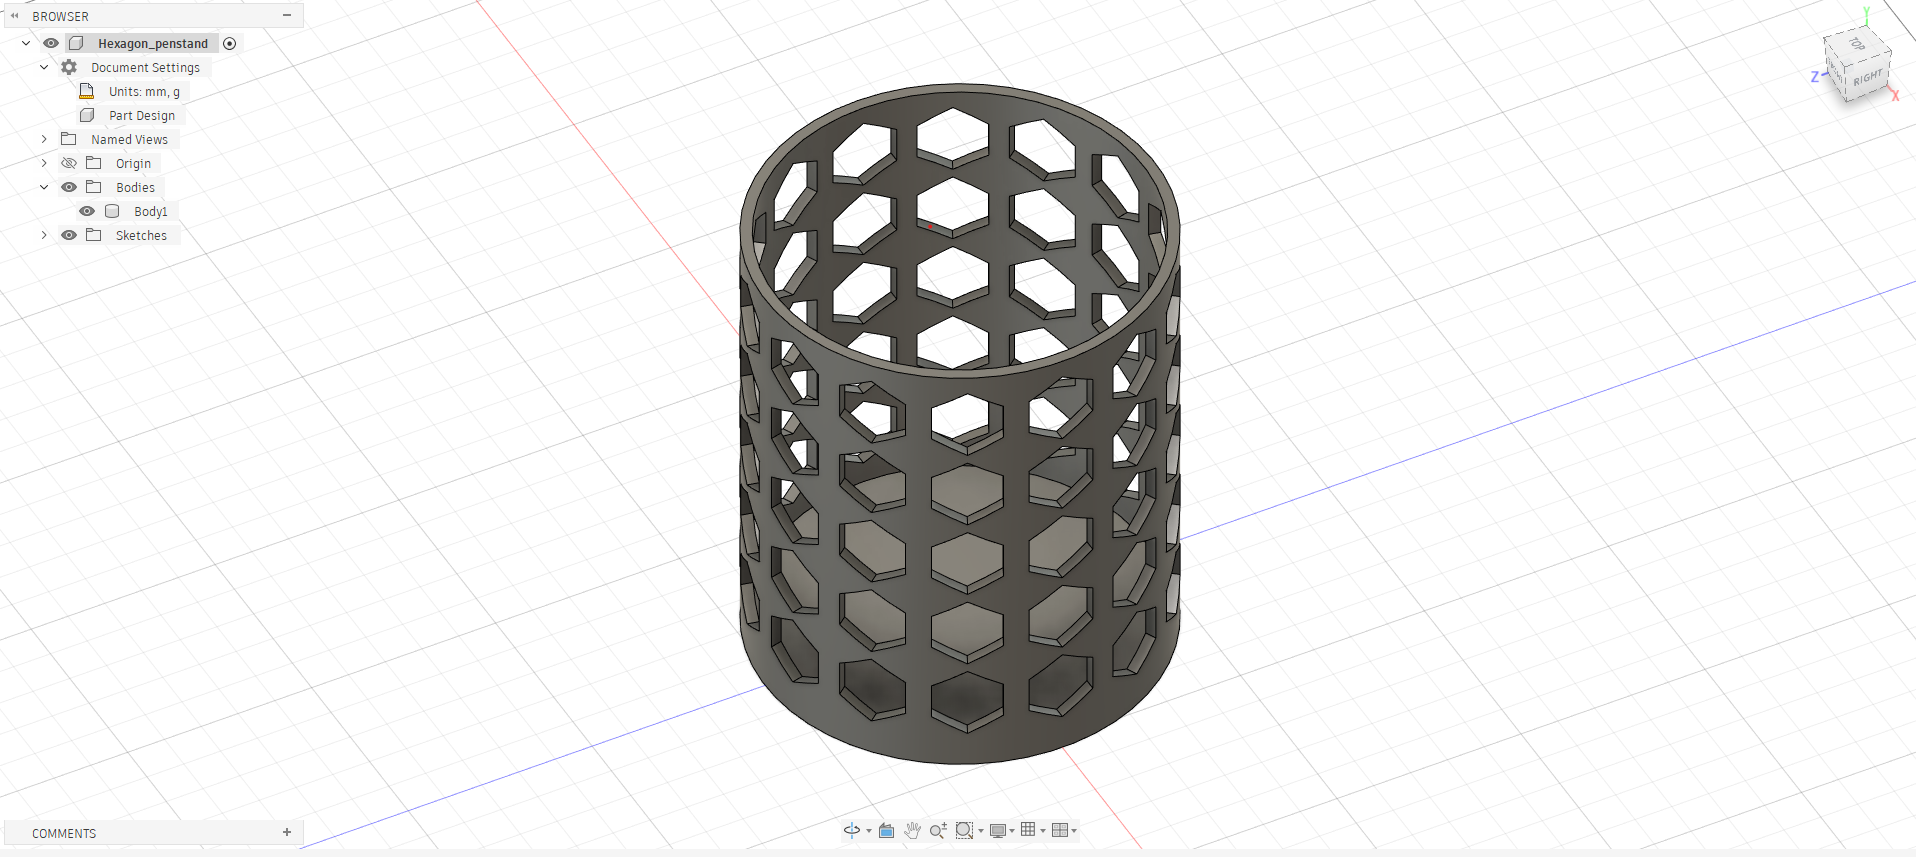Click the TOP face of the ViewCube
Viewport: 1916px width, 857px height.
click(x=1856, y=44)
